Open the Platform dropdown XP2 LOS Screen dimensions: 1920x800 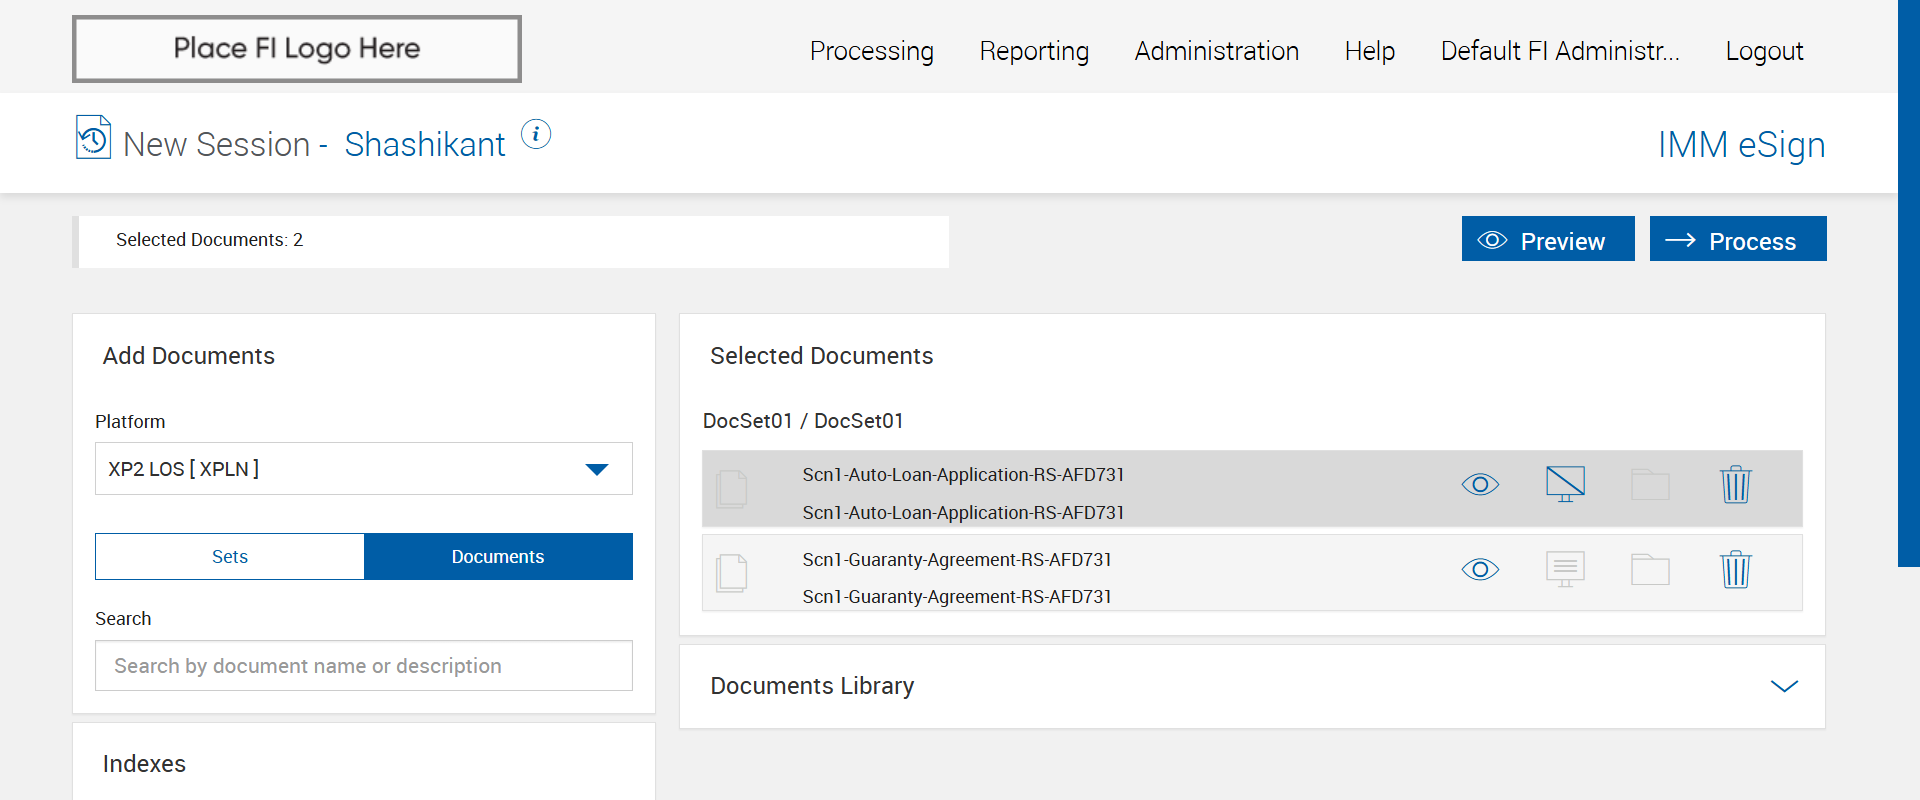[x=364, y=469]
